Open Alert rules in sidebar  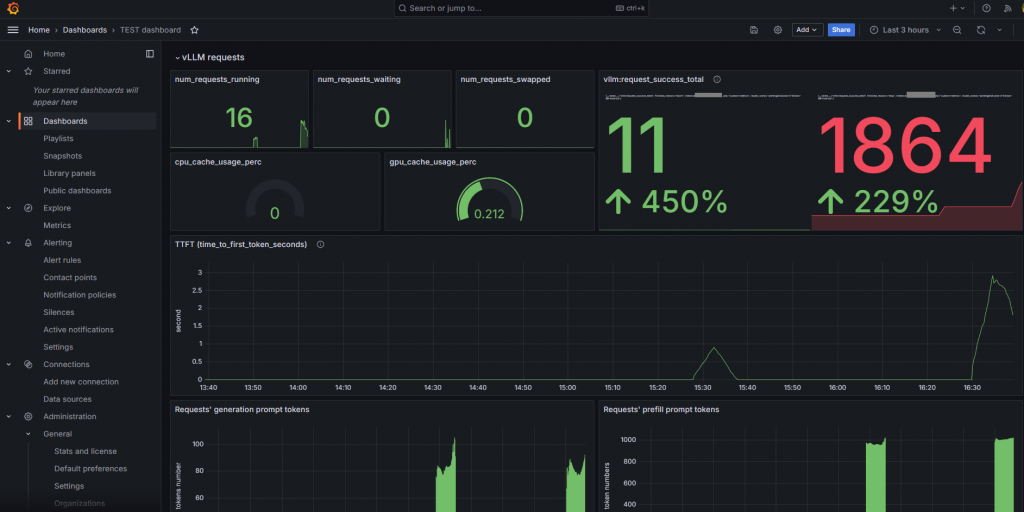(x=62, y=260)
